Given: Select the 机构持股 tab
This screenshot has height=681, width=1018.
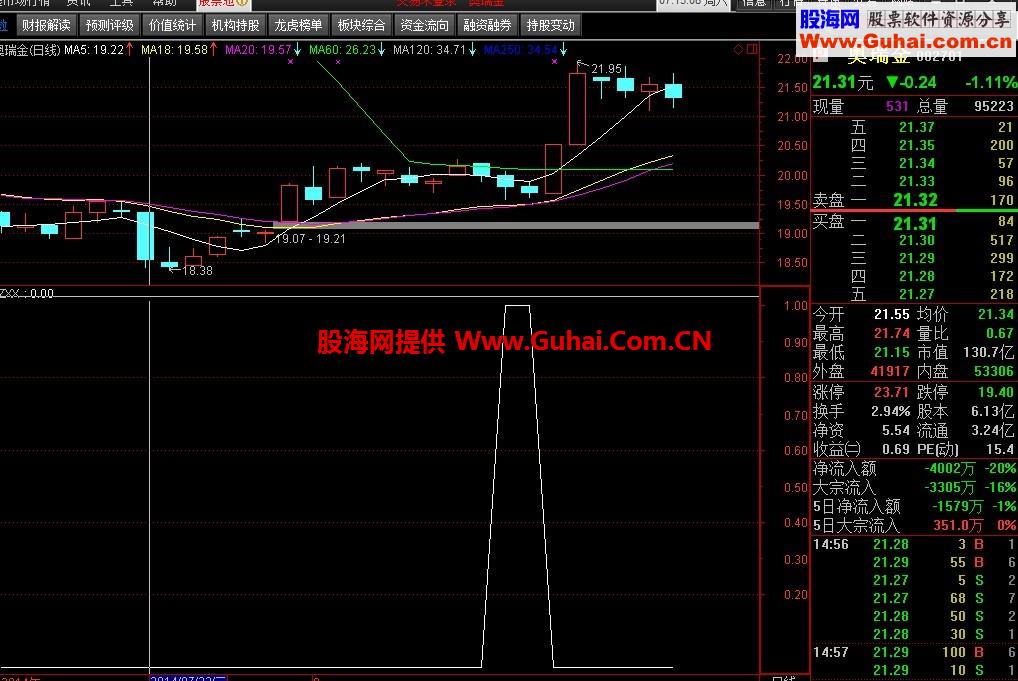Looking at the screenshot, I should [x=235, y=25].
